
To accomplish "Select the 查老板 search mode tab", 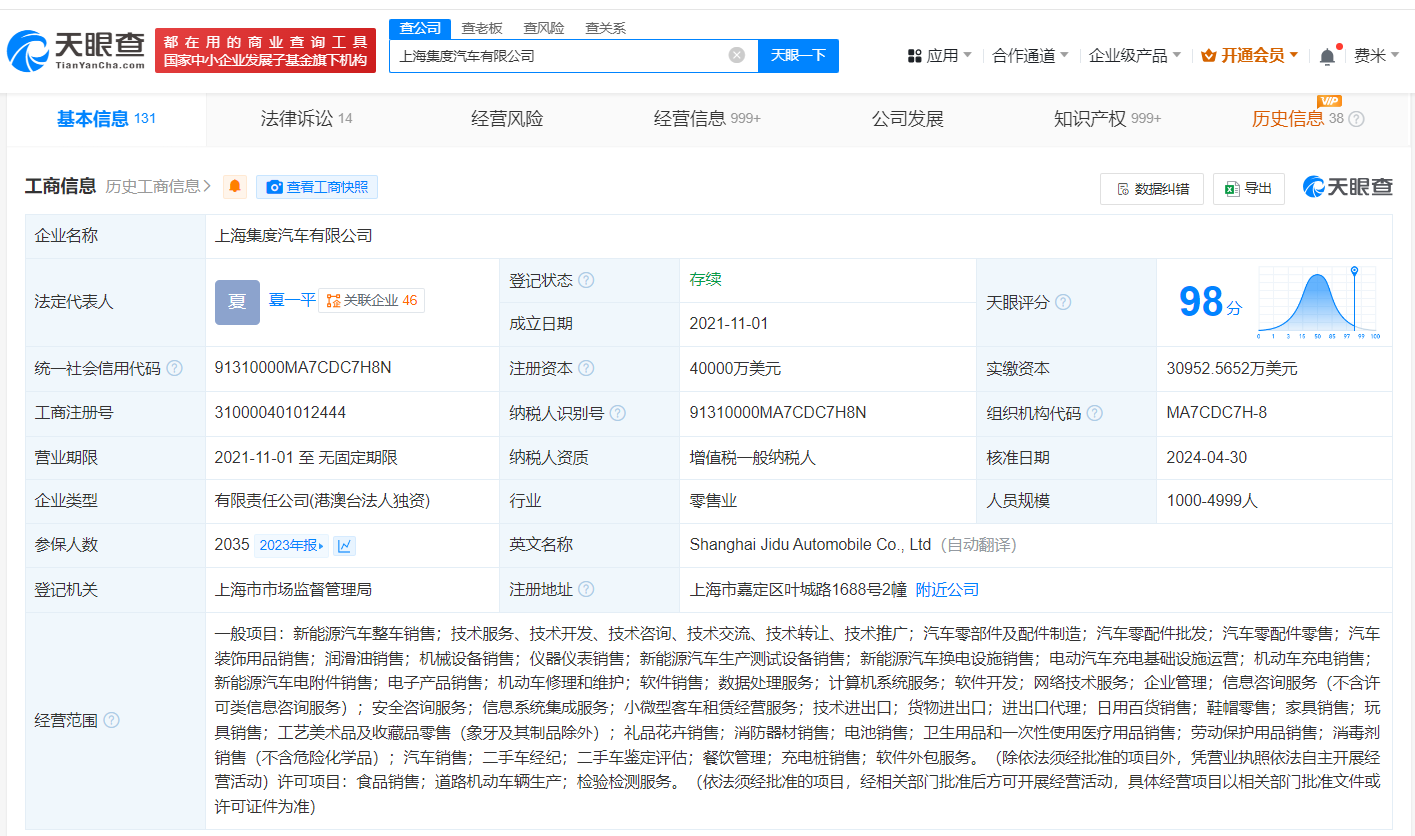I will tap(481, 28).
